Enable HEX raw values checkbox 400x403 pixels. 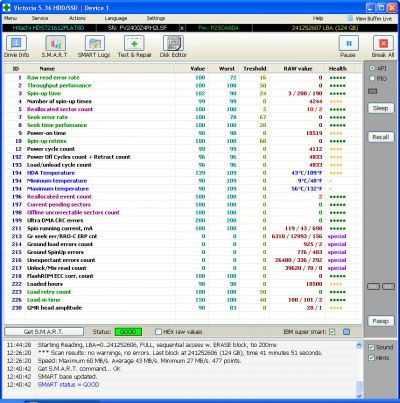coord(159,332)
